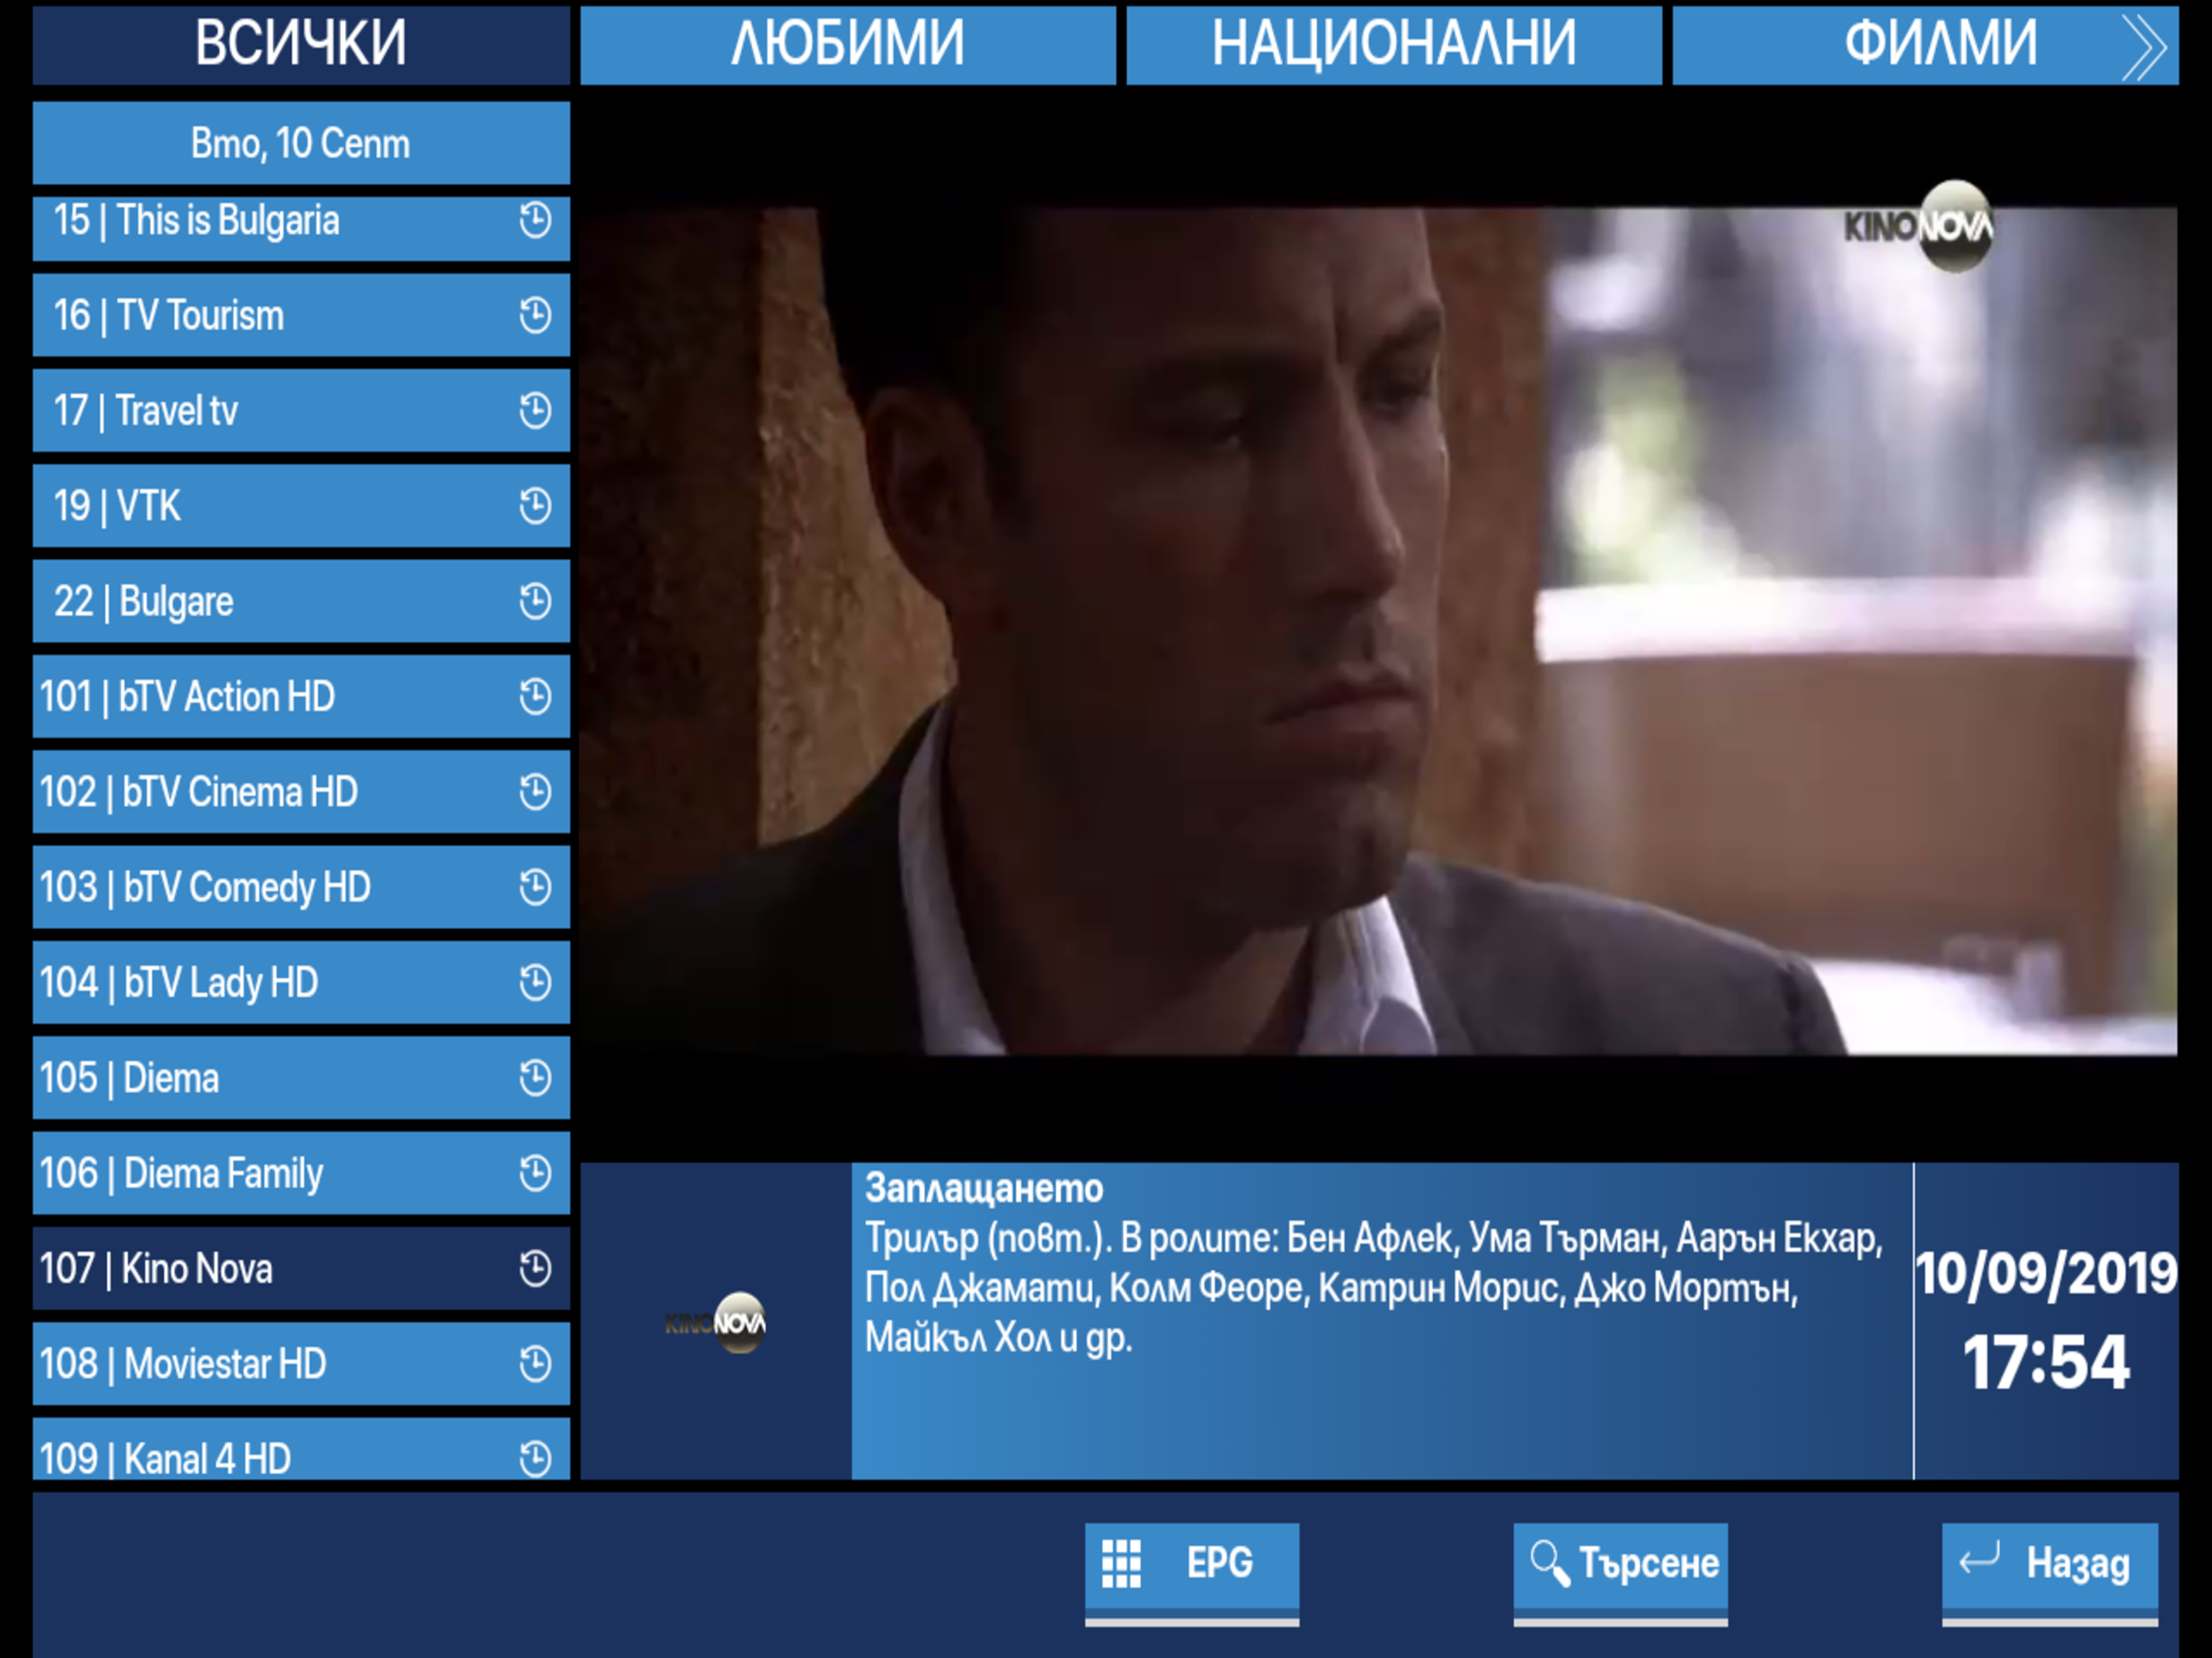Click the Kino Nova logo thumbnail in the info panel

[x=716, y=1322]
